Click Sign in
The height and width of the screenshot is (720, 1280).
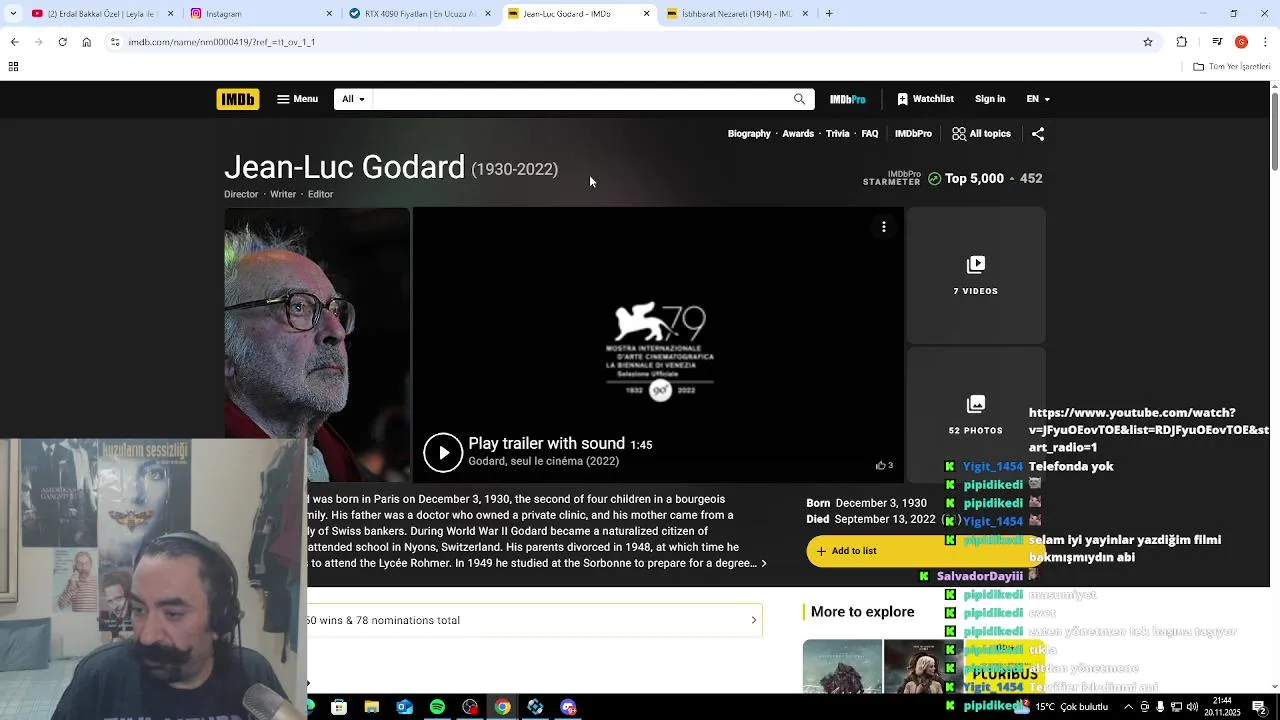click(x=990, y=99)
